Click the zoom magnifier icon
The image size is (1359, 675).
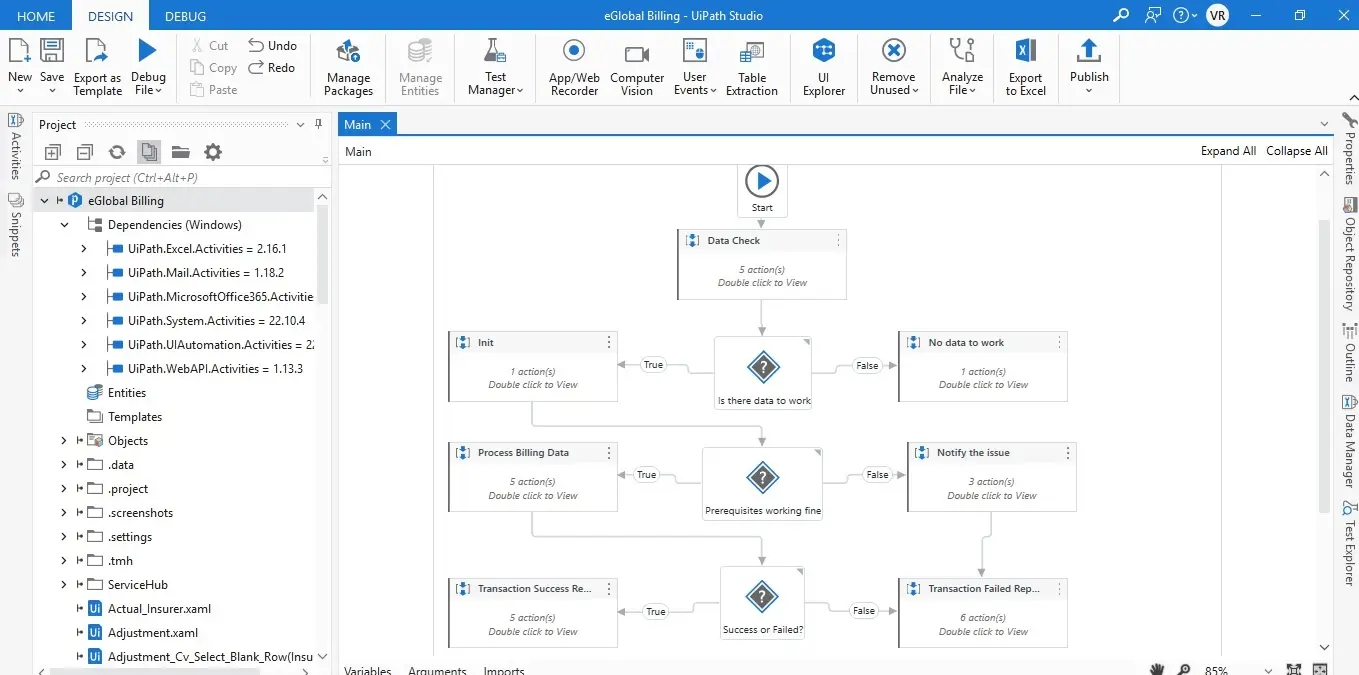coord(1184,669)
